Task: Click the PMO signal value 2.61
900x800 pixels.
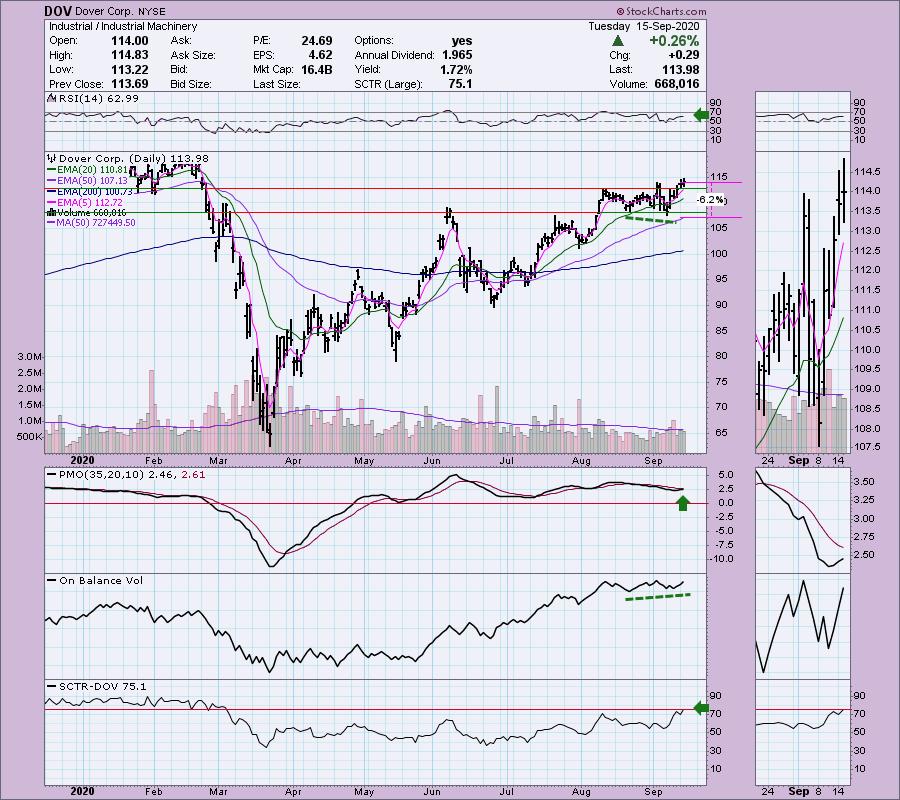Action: [x=193, y=475]
